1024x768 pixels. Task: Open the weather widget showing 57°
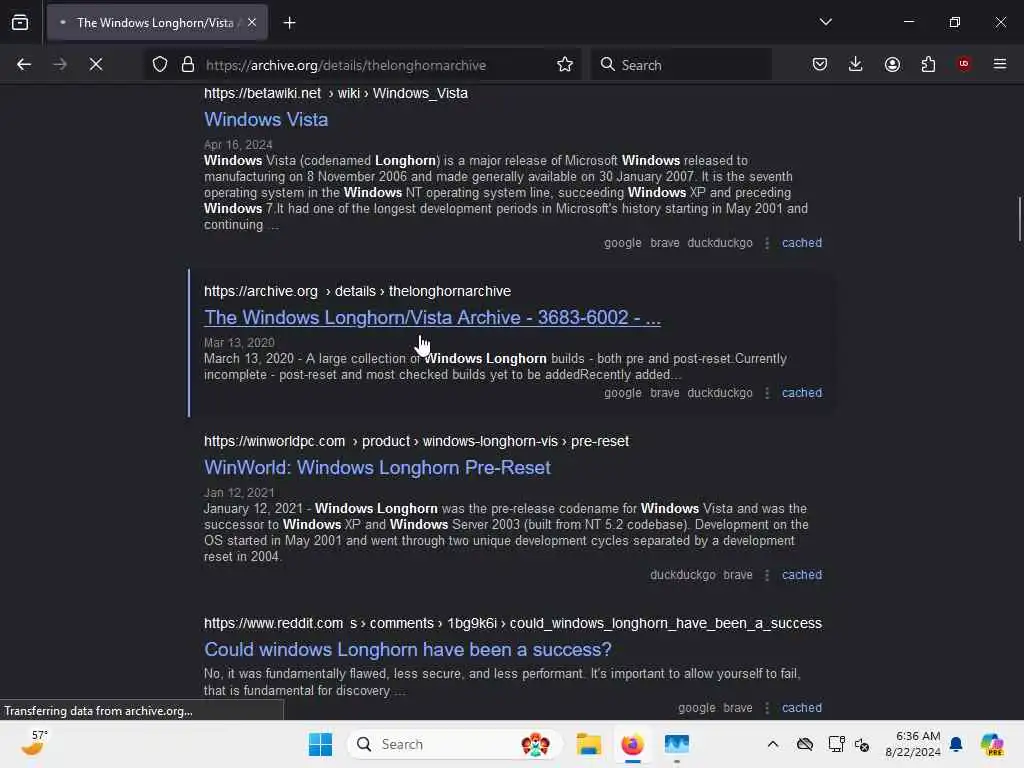pyautogui.click(x=34, y=743)
